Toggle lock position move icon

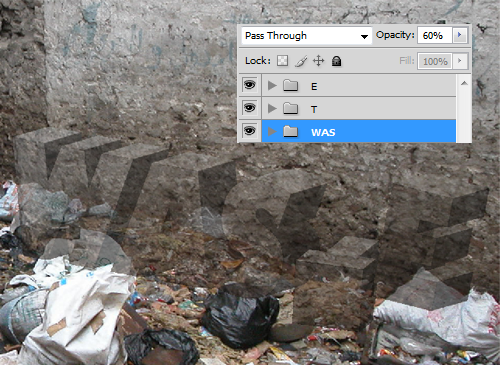click(x=319, y=61)
